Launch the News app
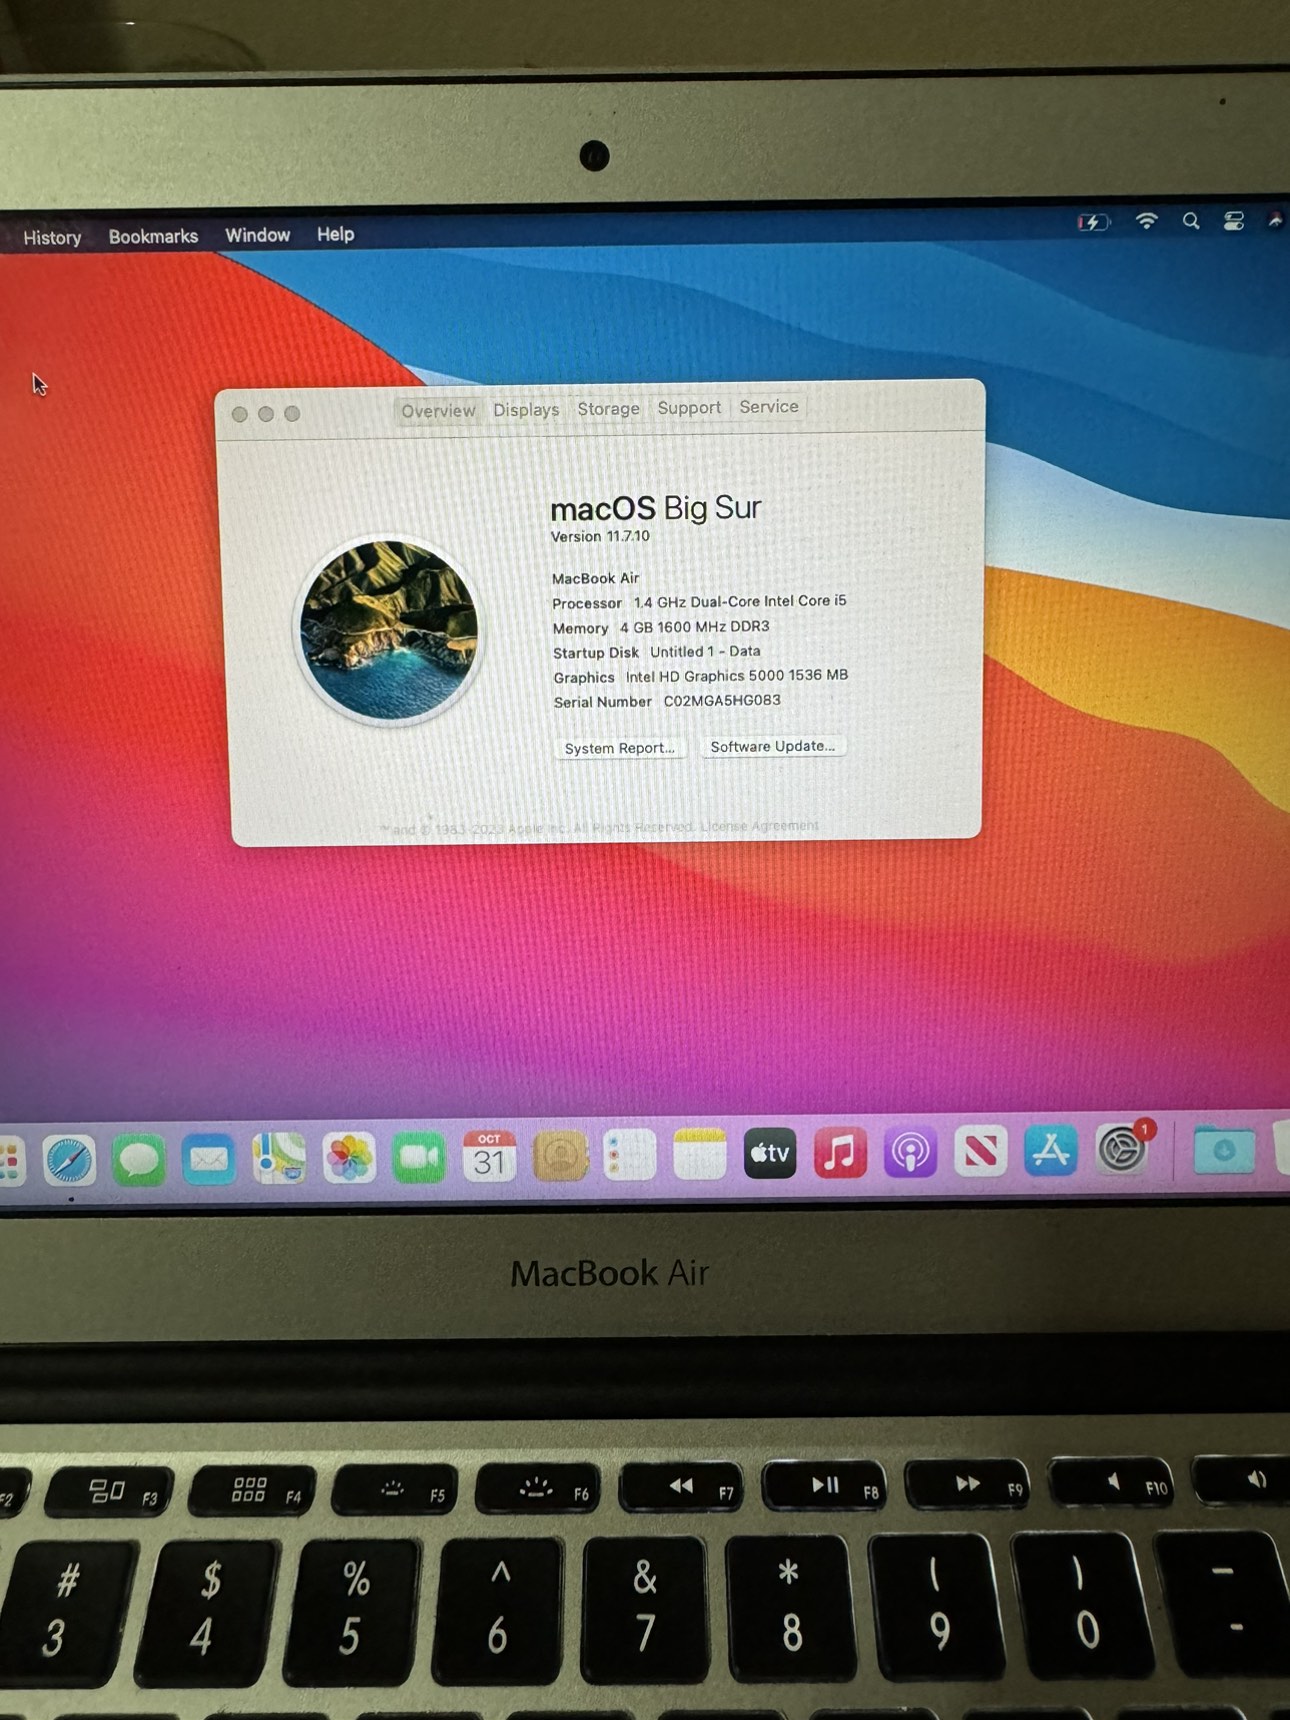Image resolution: width=1290 pixels, height=1720 pixels. (x=980, y=1151)
